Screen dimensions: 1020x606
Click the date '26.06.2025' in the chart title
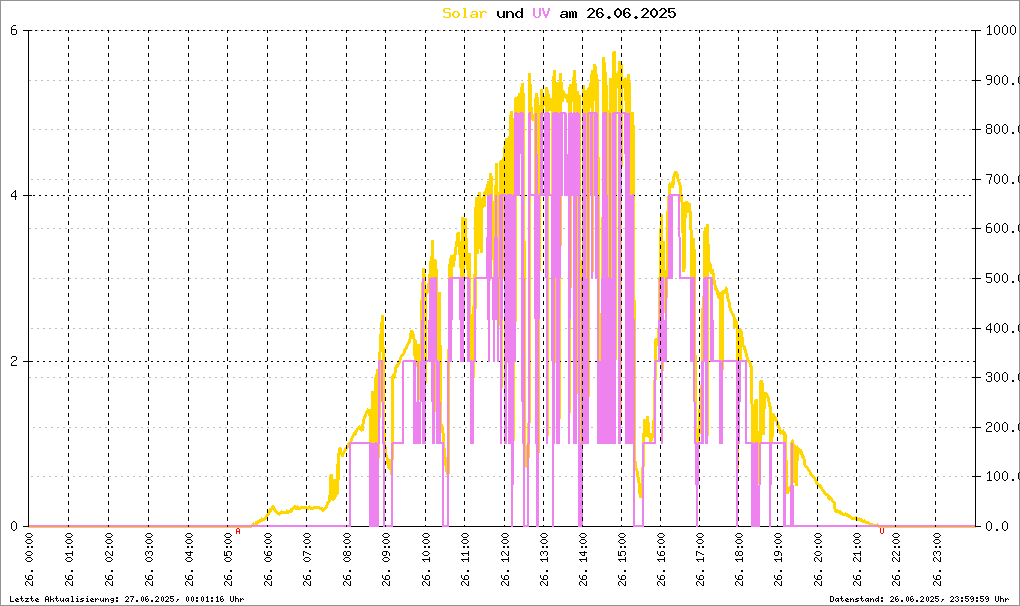tap(631, 13)
